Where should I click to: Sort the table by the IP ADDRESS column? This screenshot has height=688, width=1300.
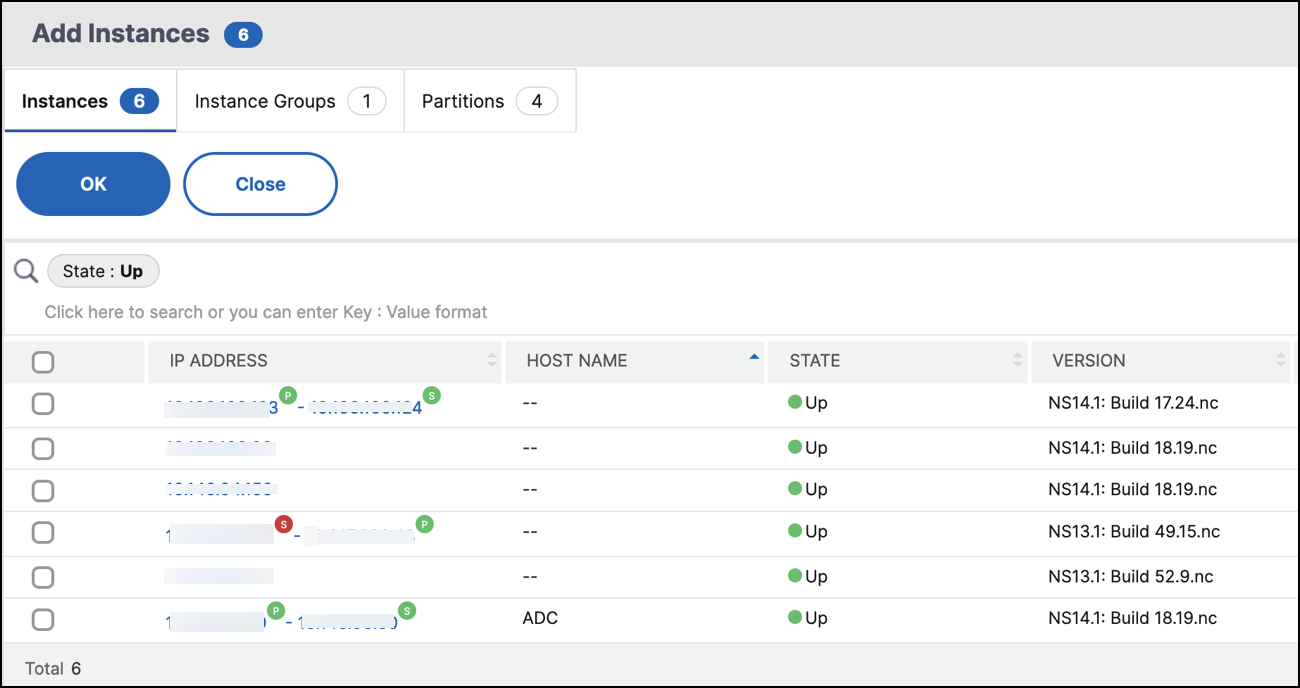(x=324, y=361)
